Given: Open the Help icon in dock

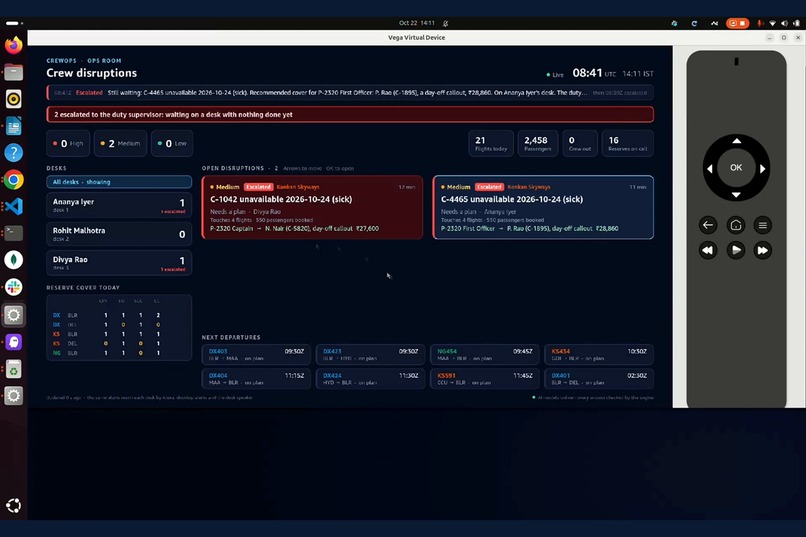Looking at the screenshot, I should click(x=13, y=153).
